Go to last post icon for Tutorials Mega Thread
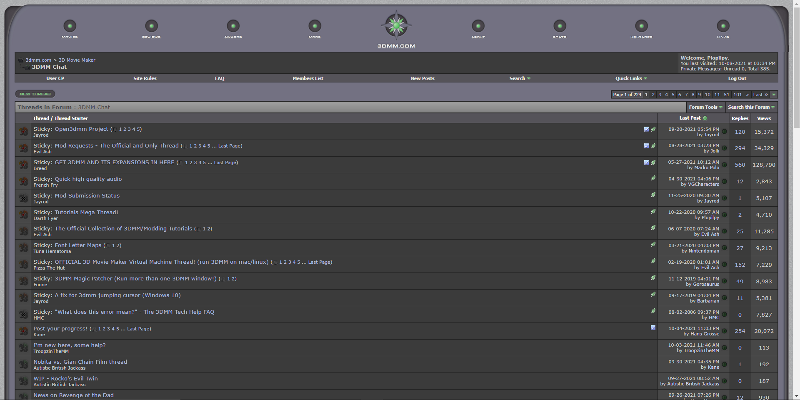 point(724,215)
